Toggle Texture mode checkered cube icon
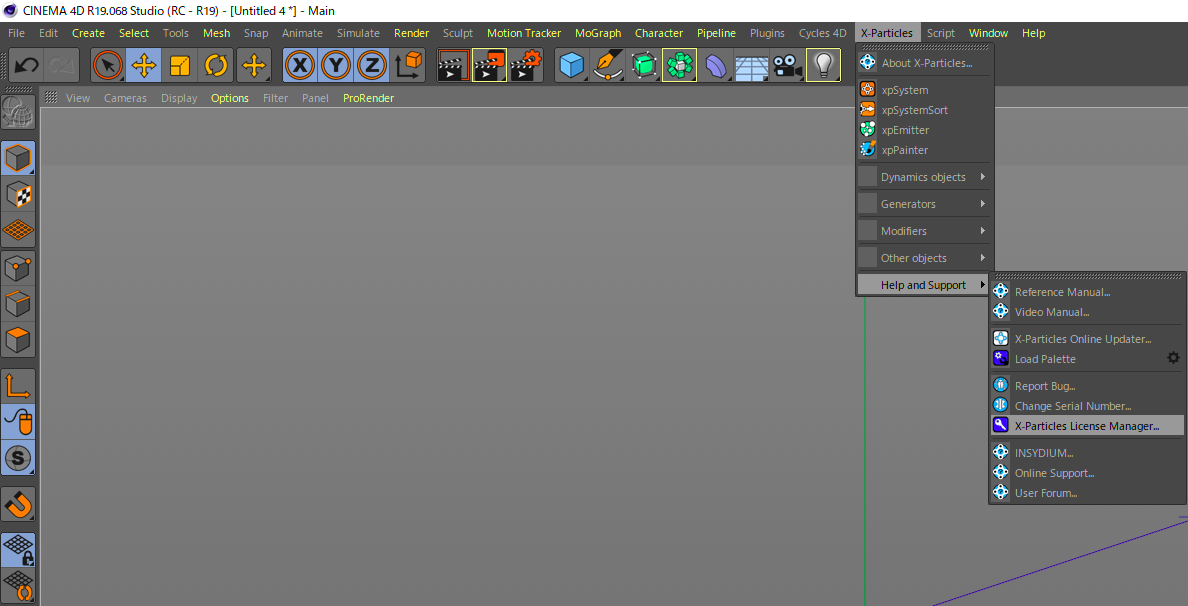 [18, 195]
